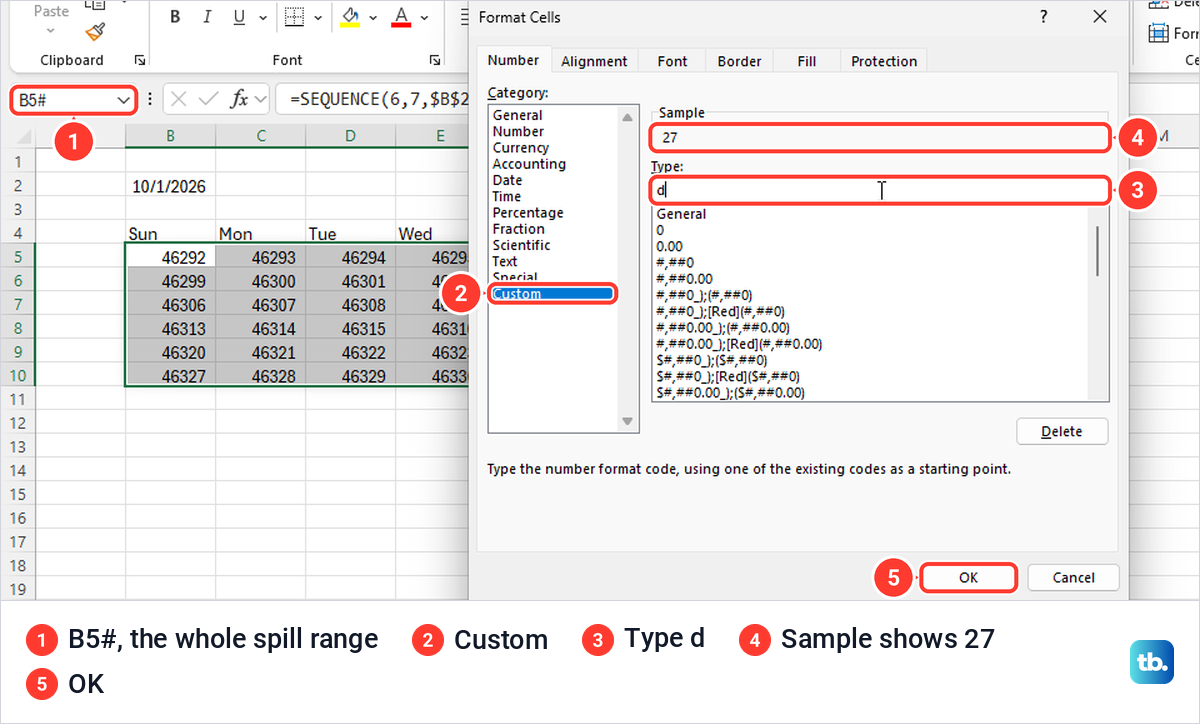Select General category
This screenshot has height=724, width=1200.
coord(517,115)
